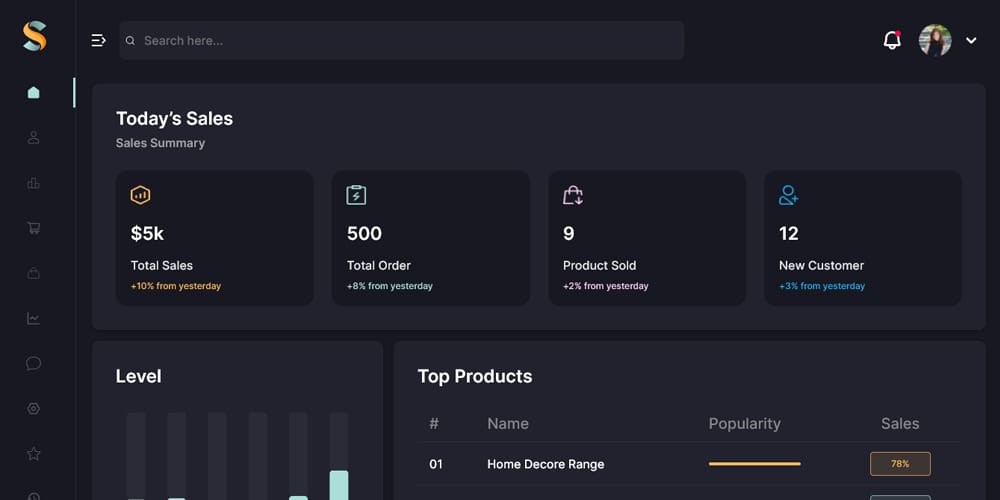Open the Total Sales $5k card
This screenshot has height=500, width=1000.
click(214, 238)
